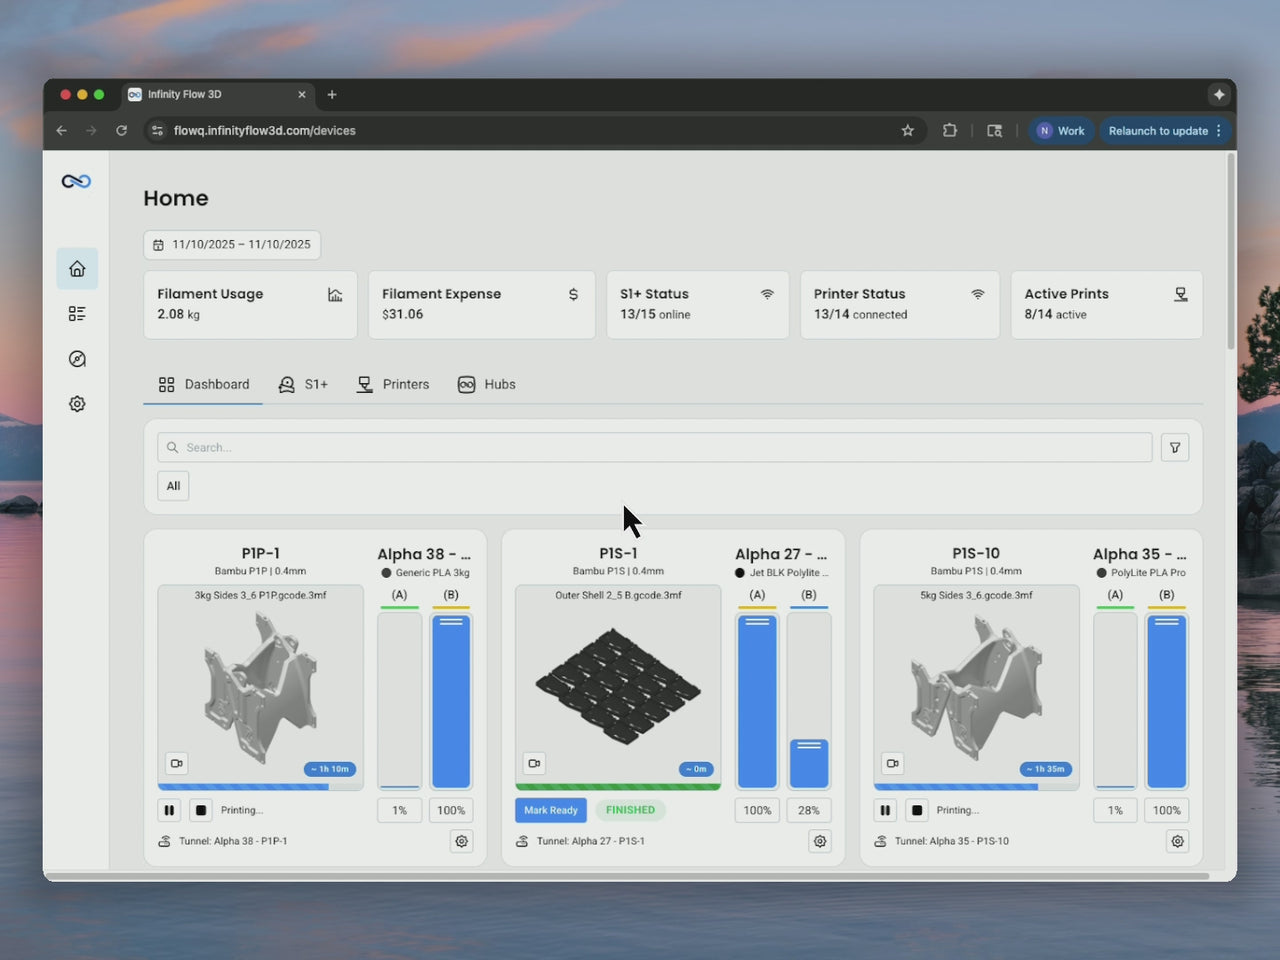Click Relaunch to update in the browser

(1160, 130)
